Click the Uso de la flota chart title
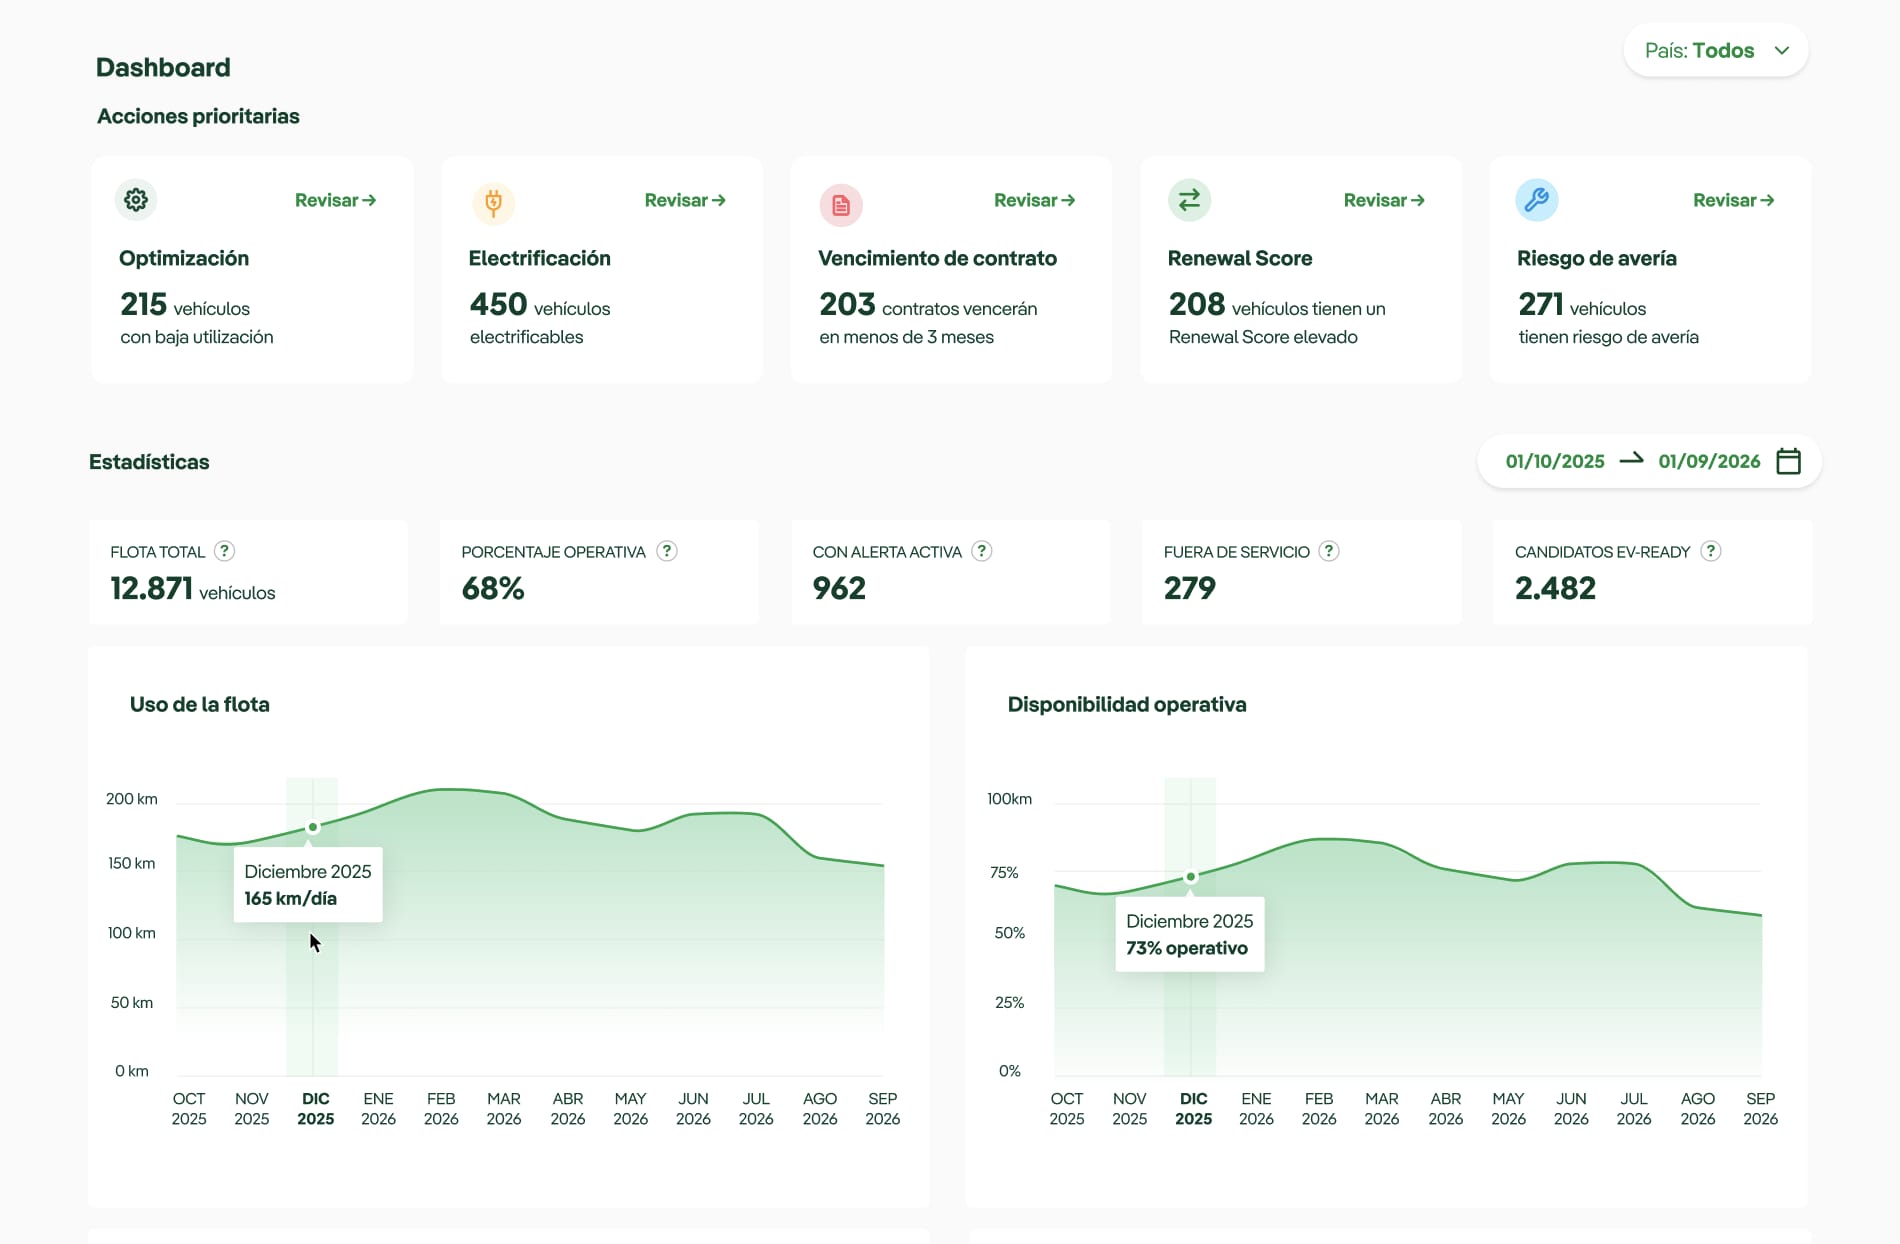Viewport: 1900px width, 1244px height. click(x=200, y=704)
